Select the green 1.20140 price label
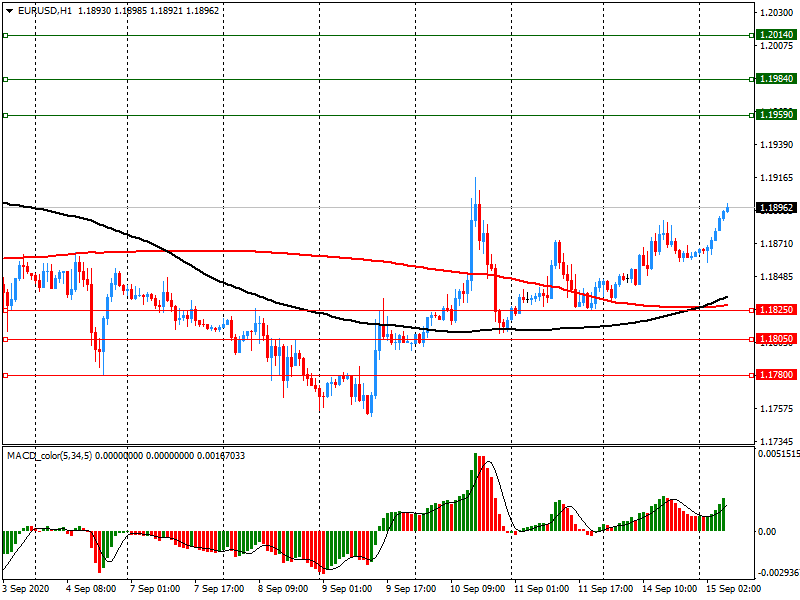This screenshot has height=600, width=800. point(776,35)
